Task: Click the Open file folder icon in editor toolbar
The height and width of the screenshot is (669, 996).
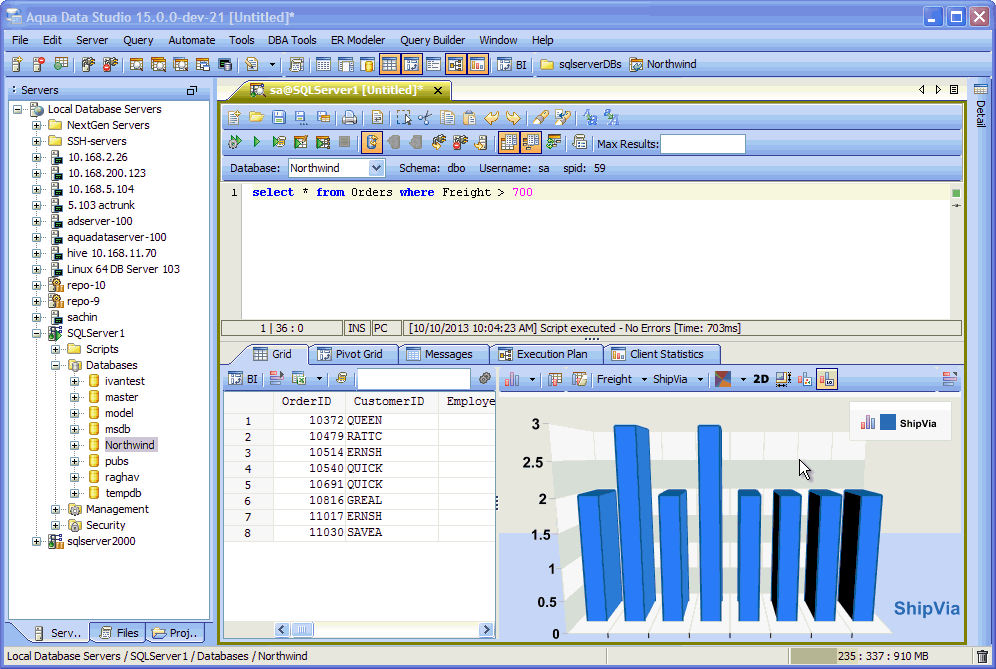Action: coord(257,118)
